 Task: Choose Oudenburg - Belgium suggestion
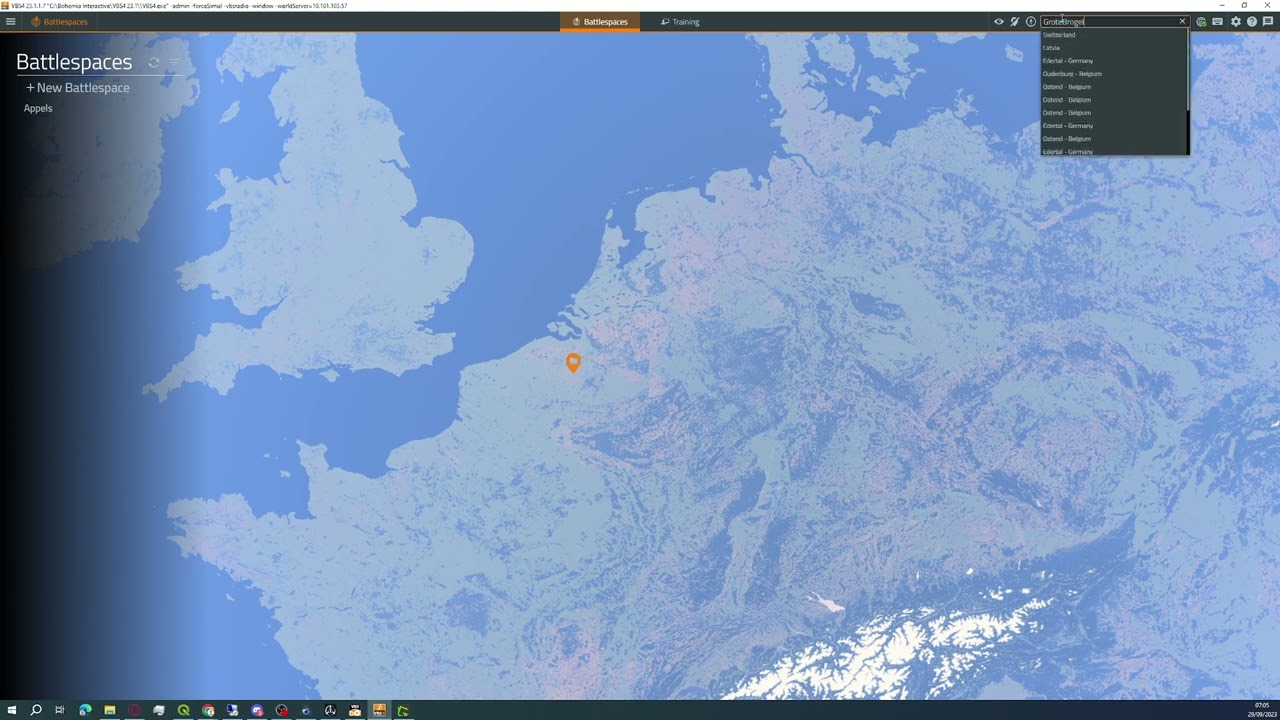pyautogui.click(x=1114, y=74)
